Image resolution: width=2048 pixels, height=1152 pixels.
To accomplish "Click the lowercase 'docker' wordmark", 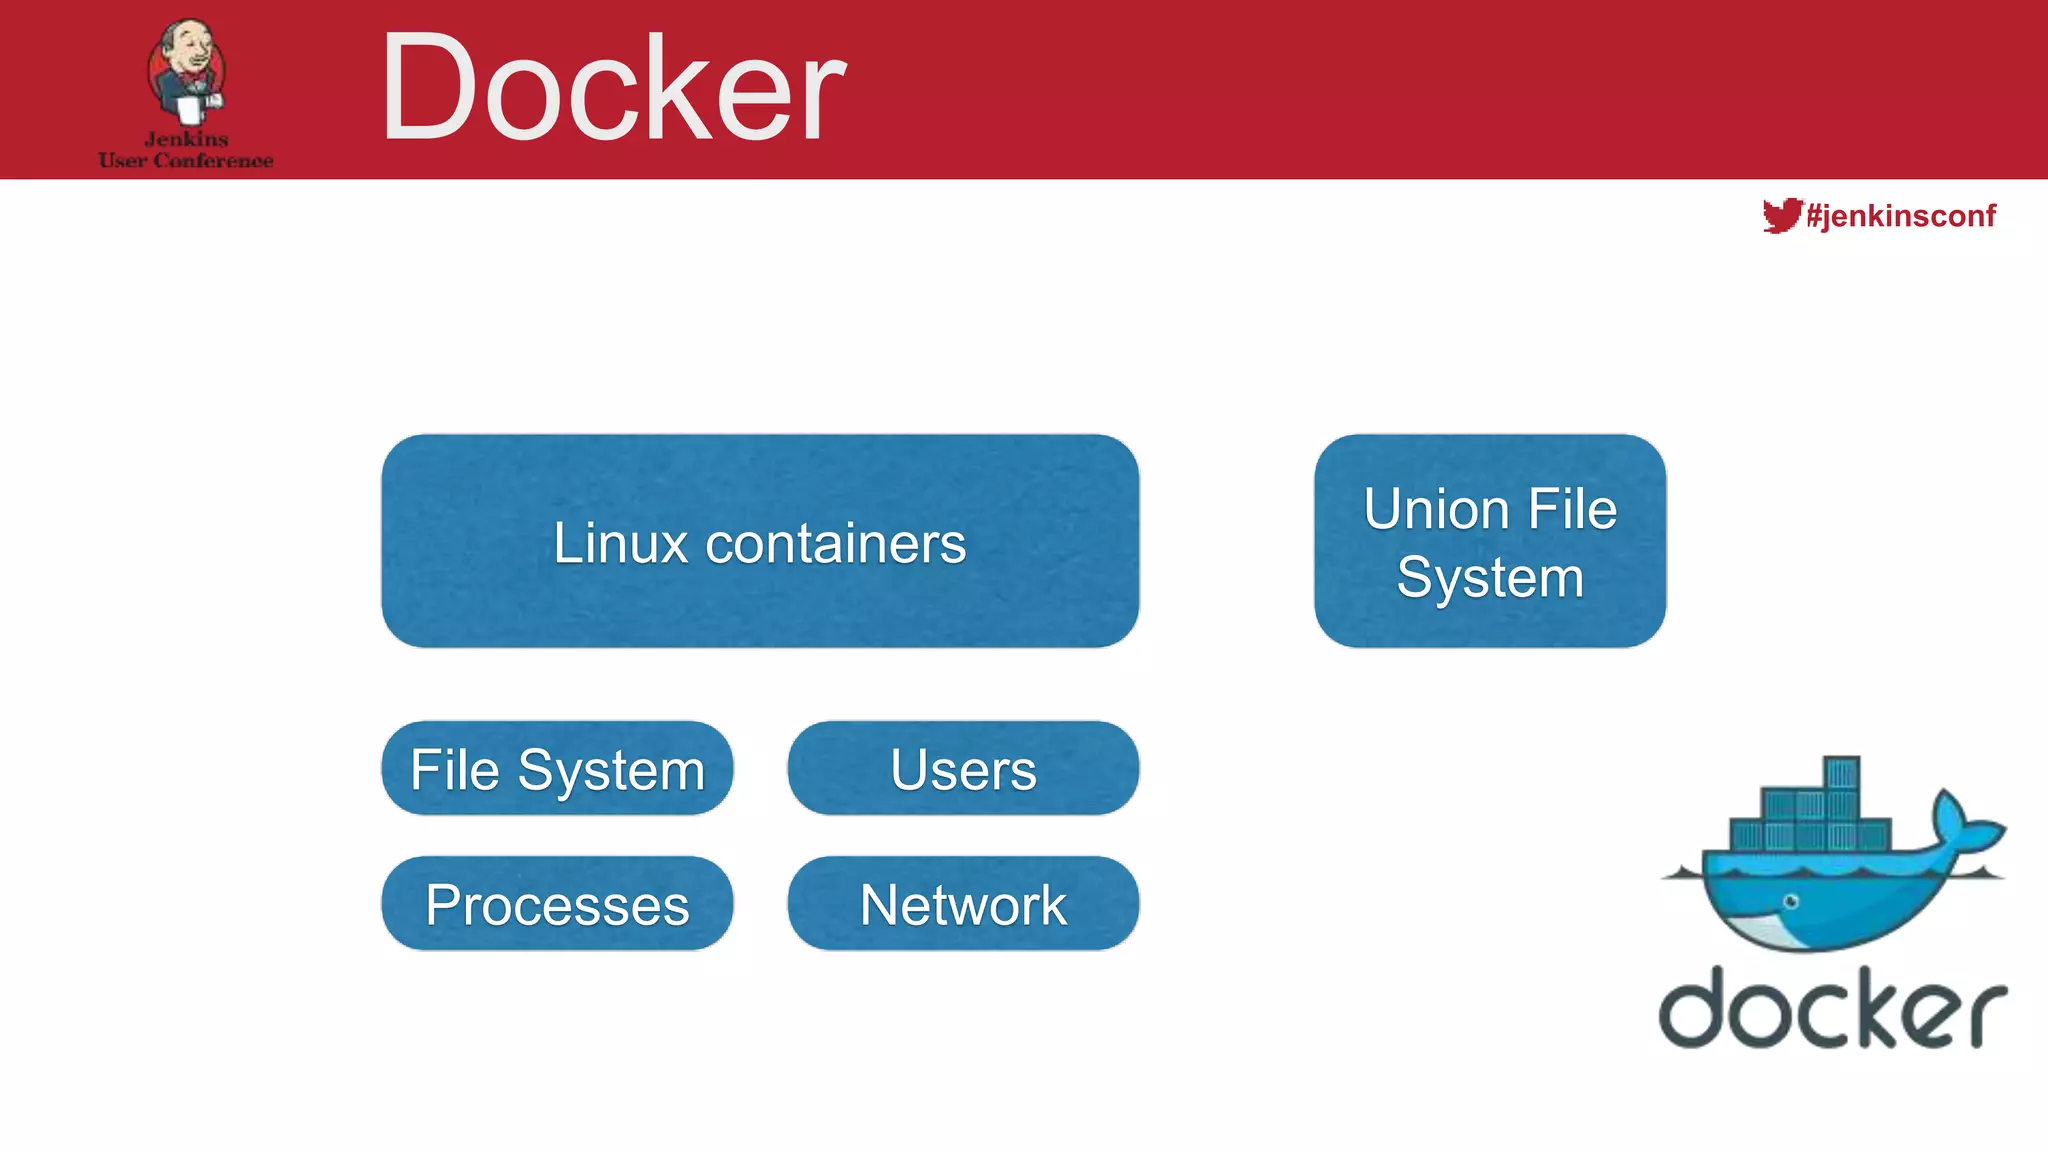I will pos(1832,1008).
